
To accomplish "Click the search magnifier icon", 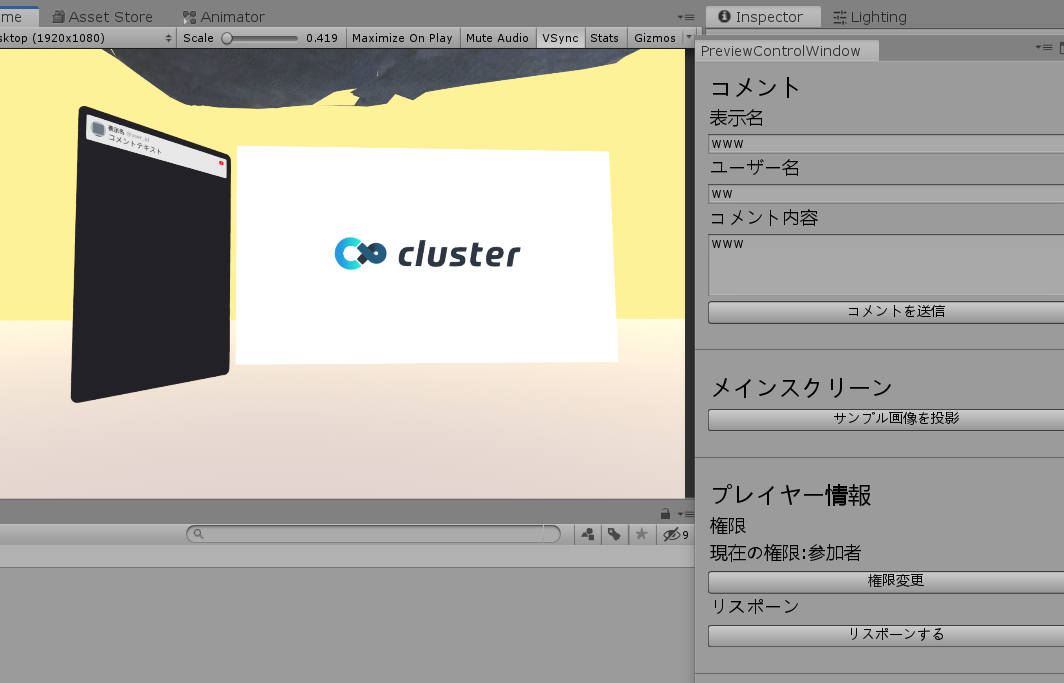I will 198,534.
